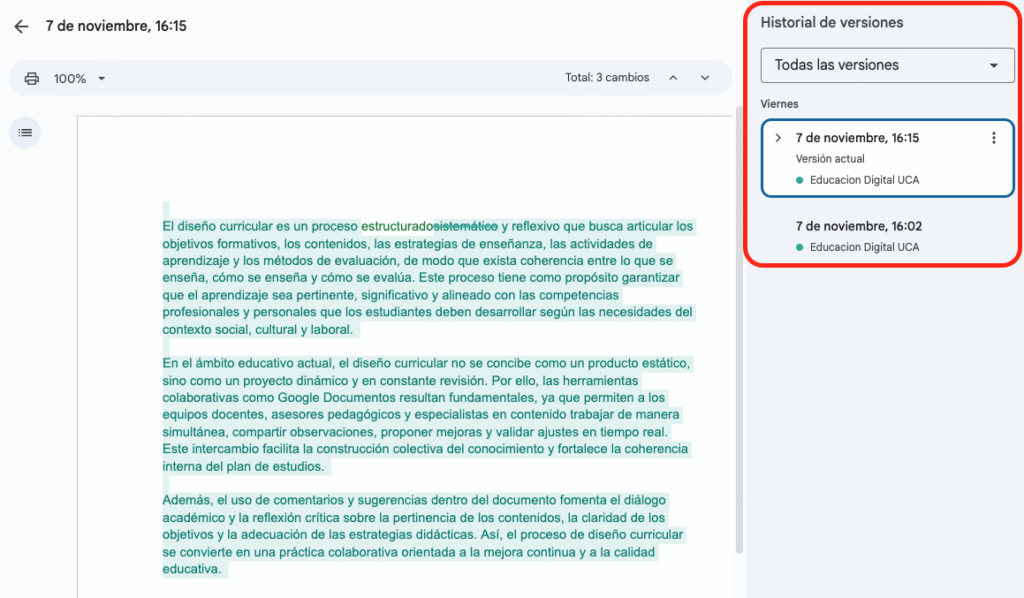Open the Todas las versiones dropdown
Viewport: 1024px width, 598px height.
pyautogui.click(x=887, y=65)
